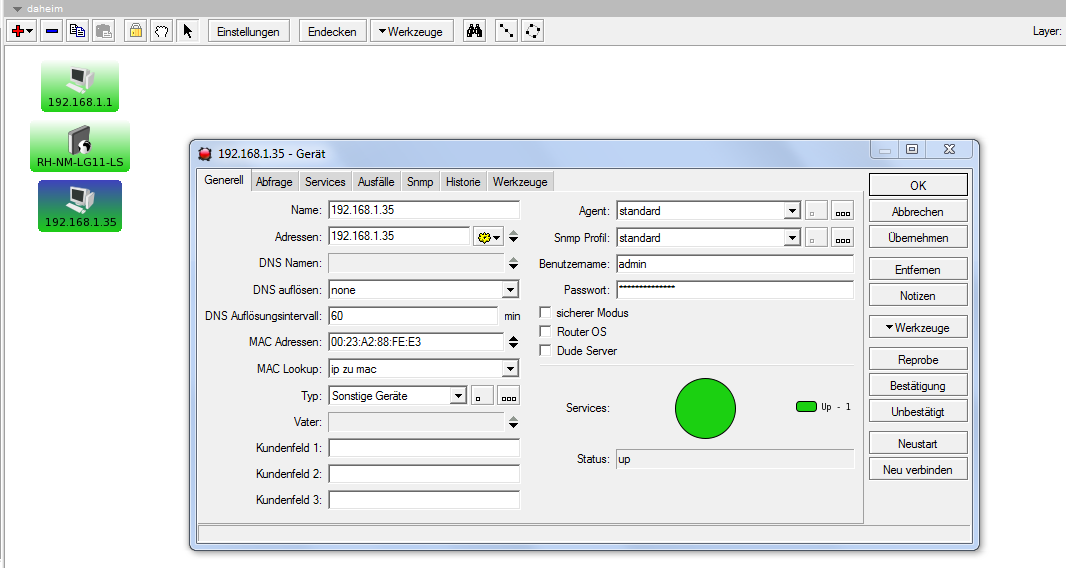1066x568 pixels.
Task: Toggle the padlock lock icon
Action: pyautogui.click(x=135, y=31)
